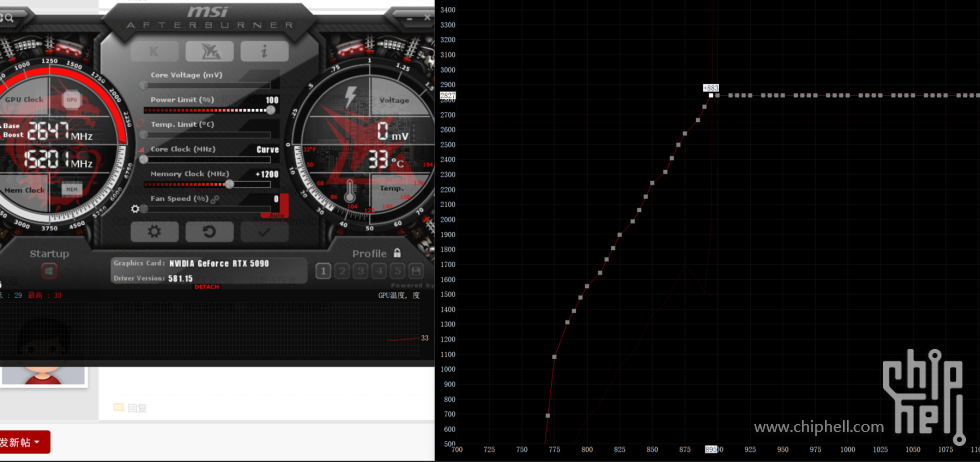Click the Fan Speed slider track
The image size is (980, 462).
(x=208, y=209)
